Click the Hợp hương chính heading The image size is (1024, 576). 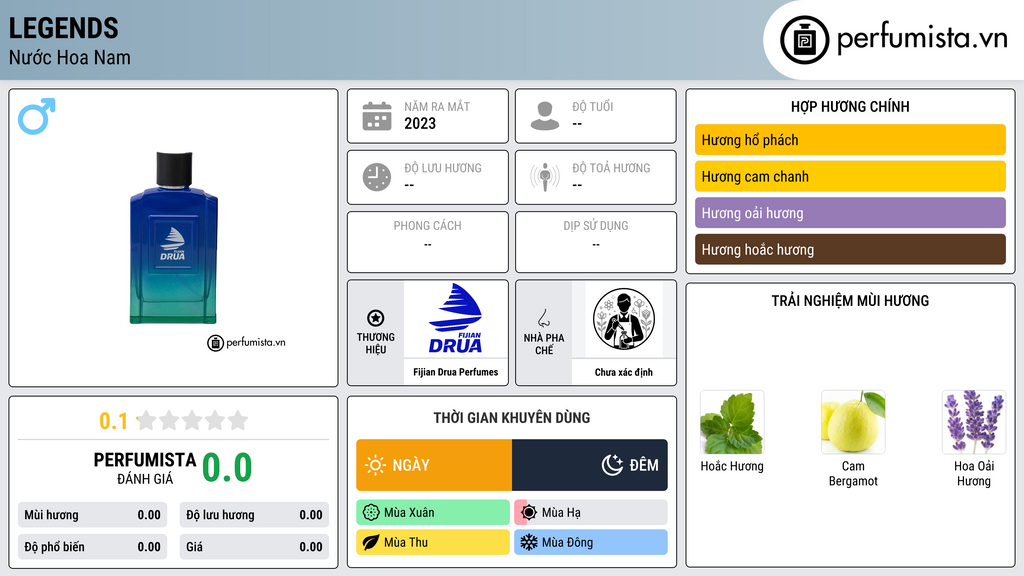click(850, 106)
